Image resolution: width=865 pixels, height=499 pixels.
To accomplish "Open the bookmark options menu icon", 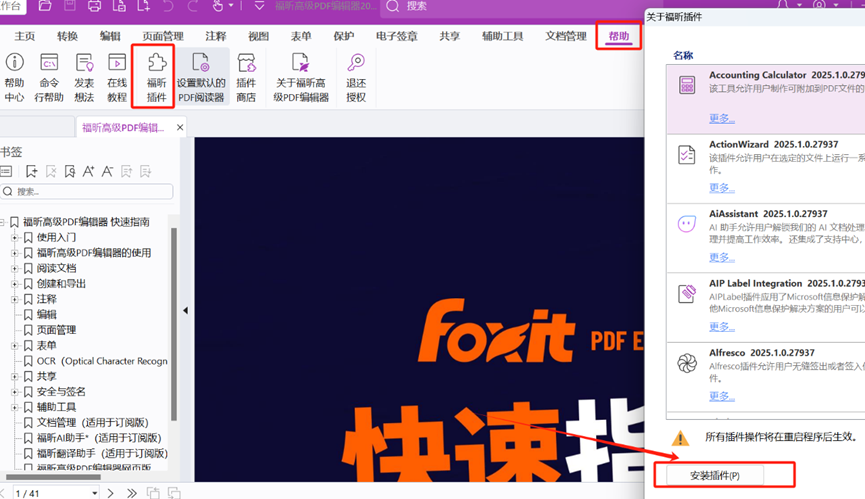I will 6,171.
